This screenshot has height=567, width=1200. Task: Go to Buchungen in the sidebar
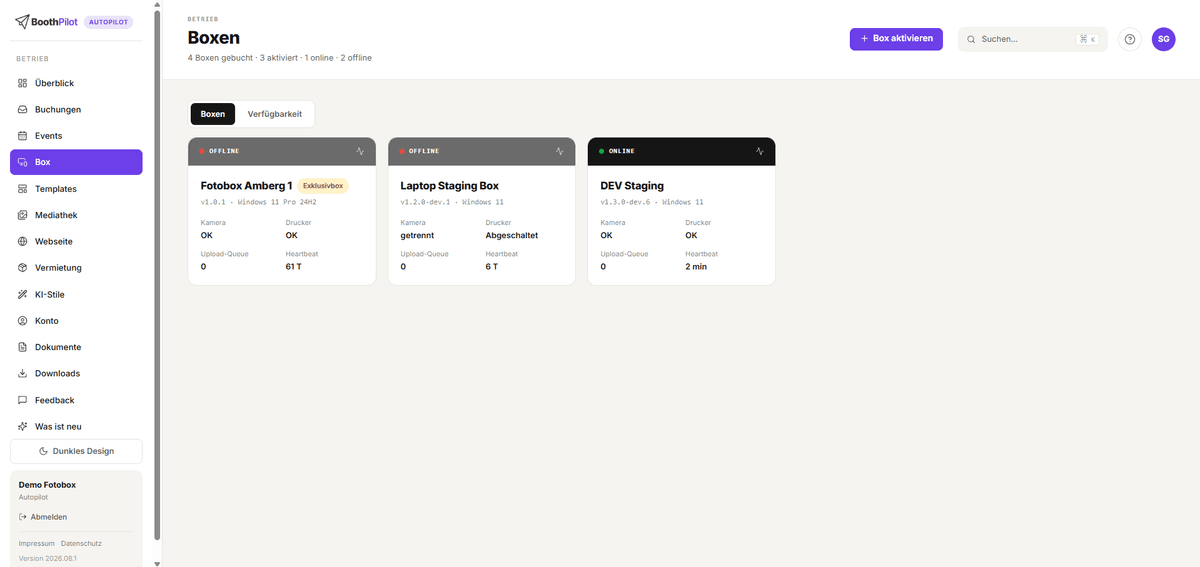76,110
